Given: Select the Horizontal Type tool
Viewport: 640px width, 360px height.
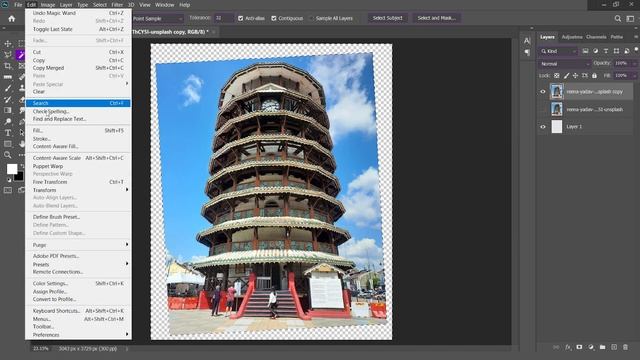Looking at the screenshot, I should click(8, 133).
